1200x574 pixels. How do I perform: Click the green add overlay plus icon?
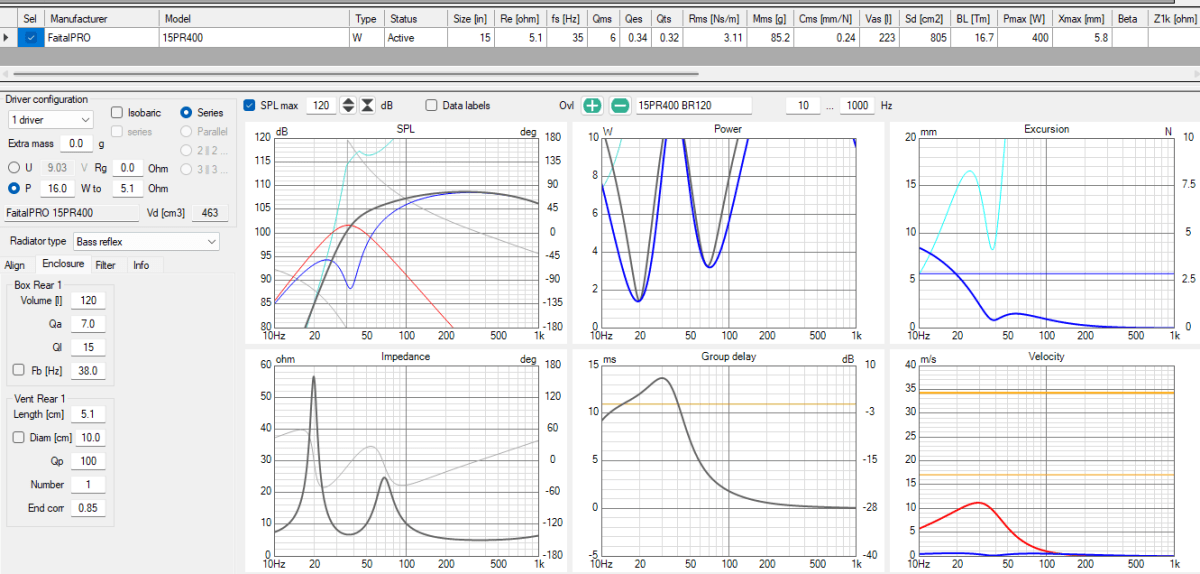tap(592, 105)
